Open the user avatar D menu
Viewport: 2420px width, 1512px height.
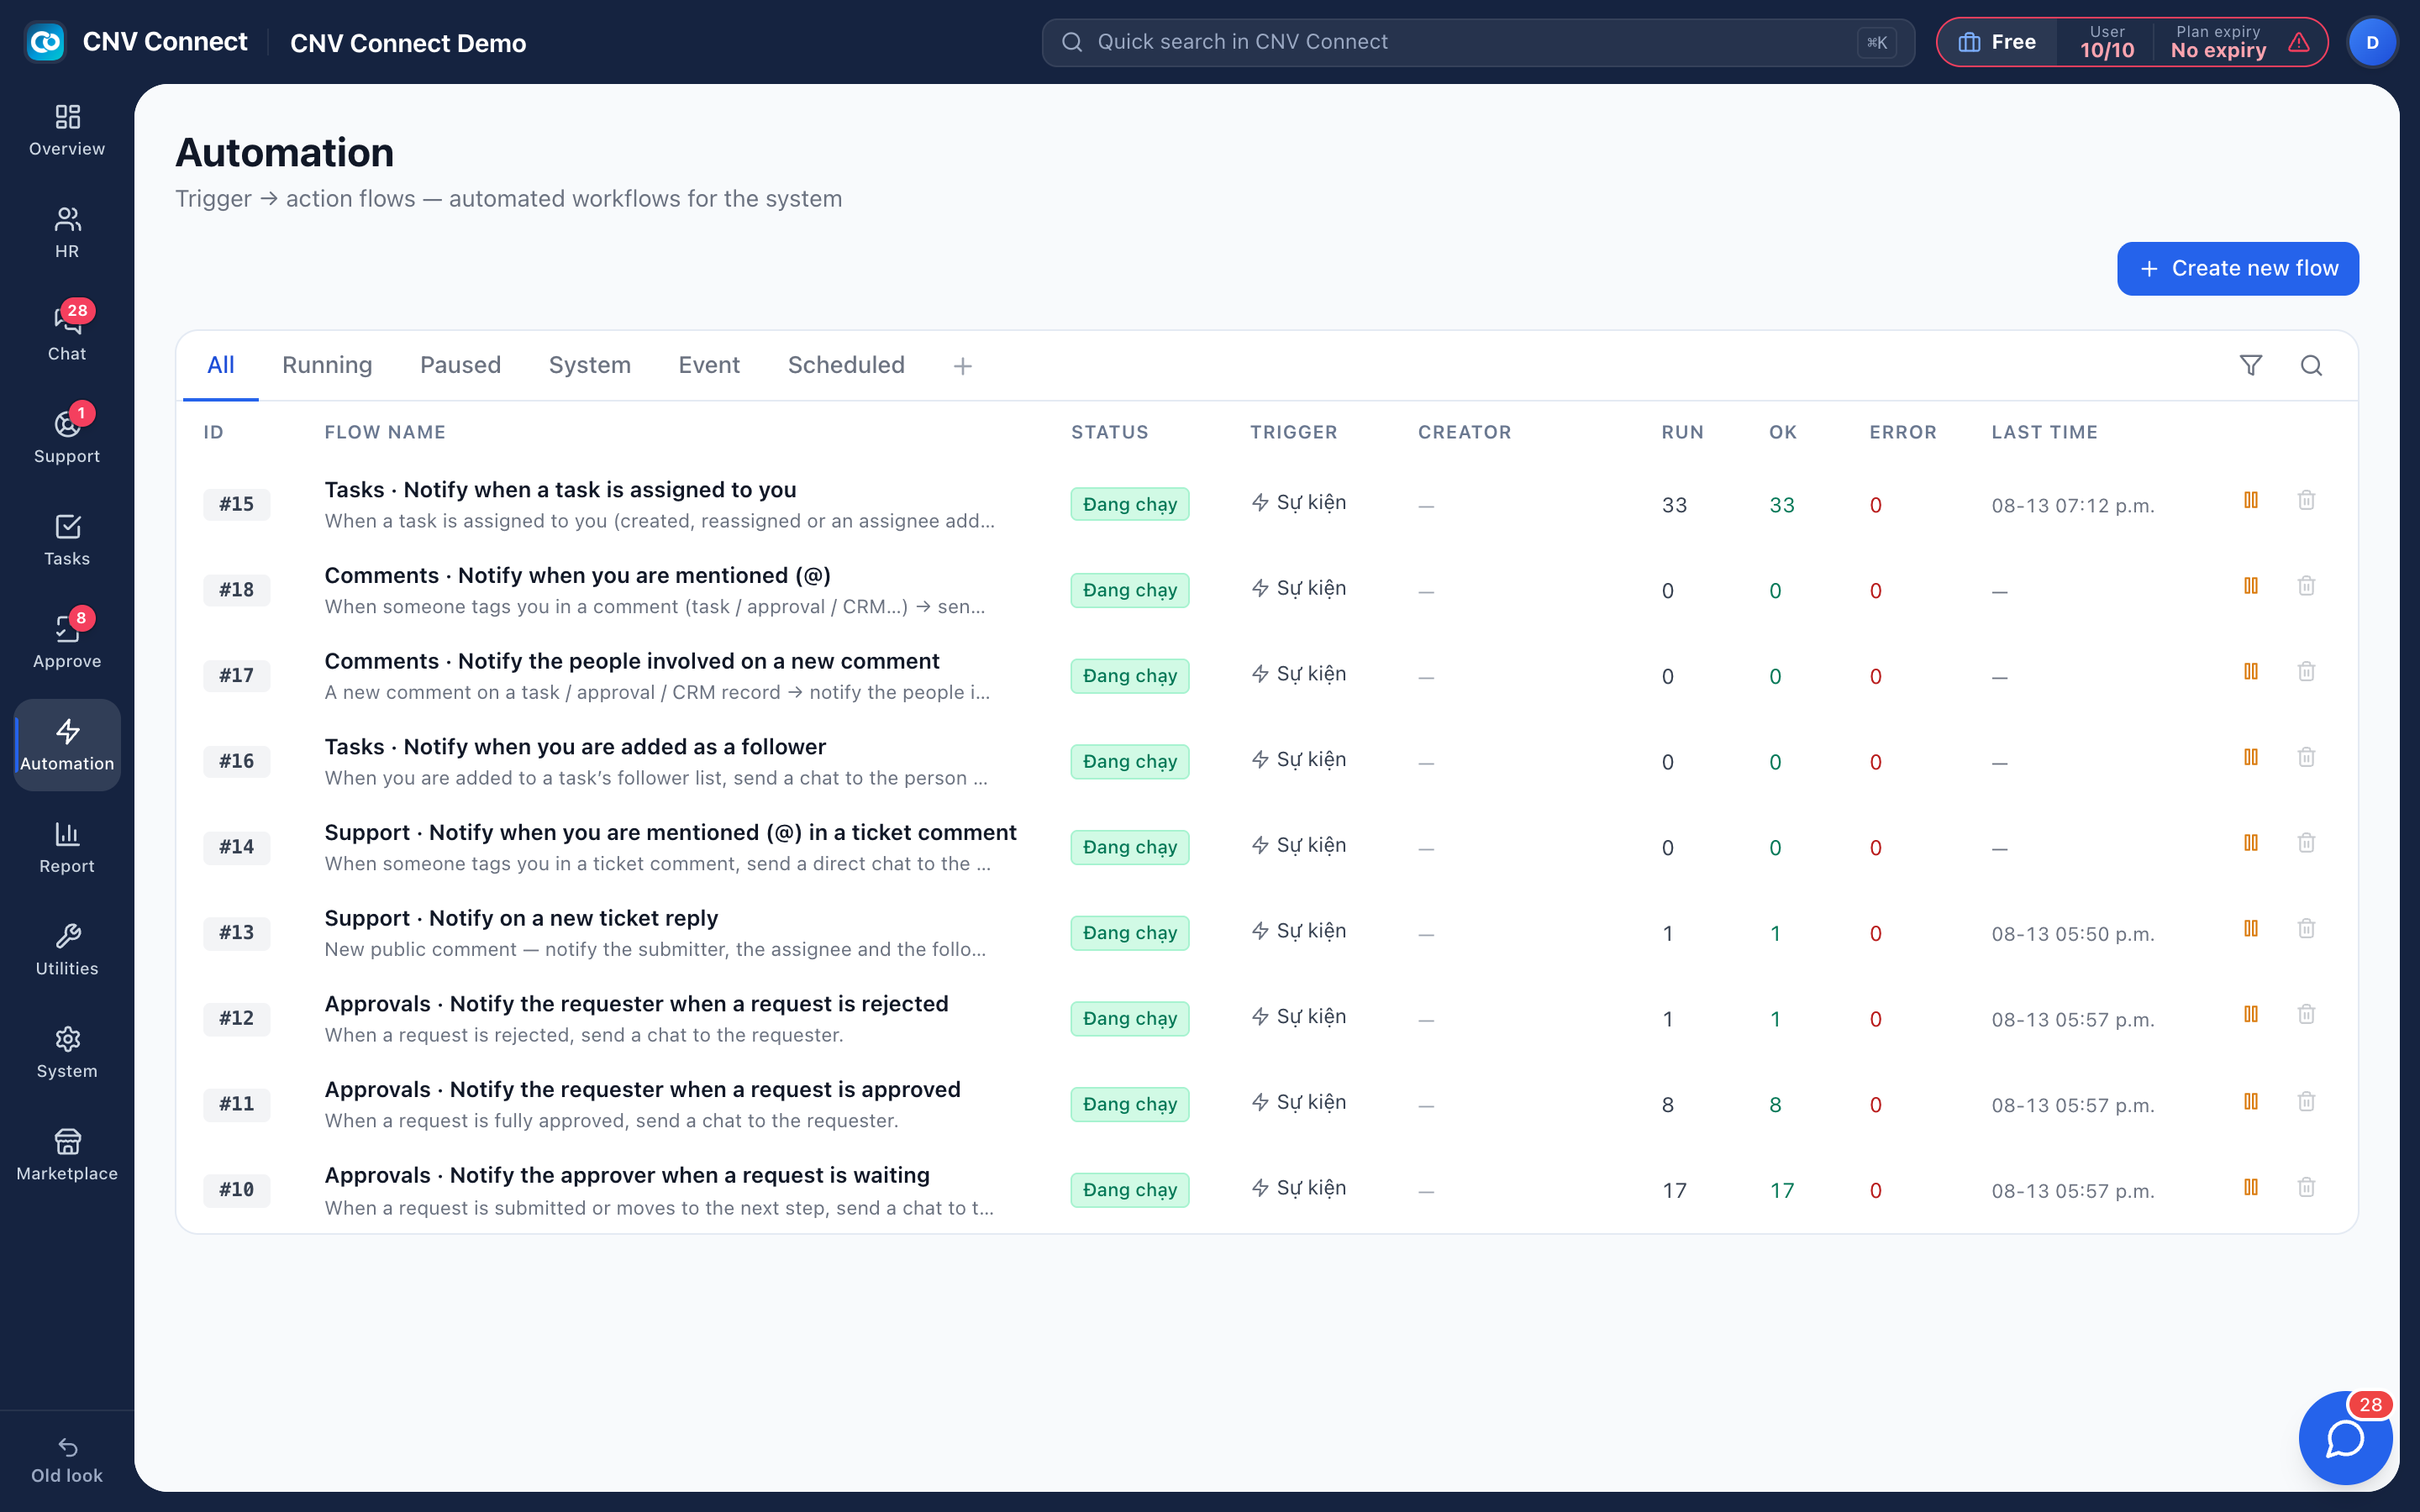click(x=2372, y=42)
